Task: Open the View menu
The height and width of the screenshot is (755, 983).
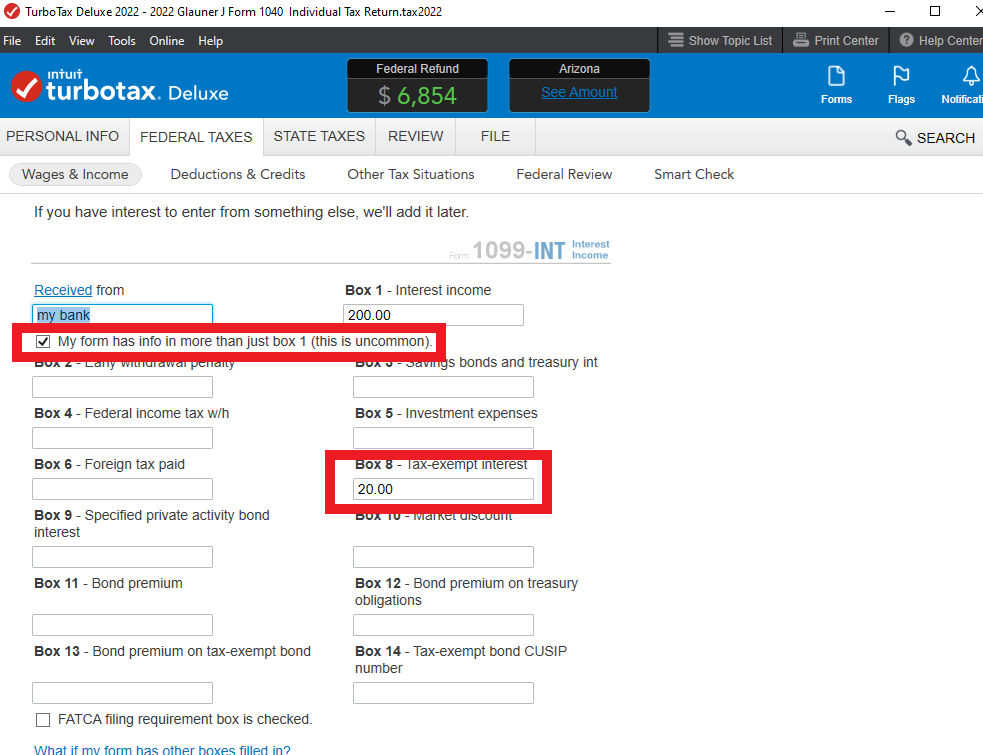Action: [81, 41]
